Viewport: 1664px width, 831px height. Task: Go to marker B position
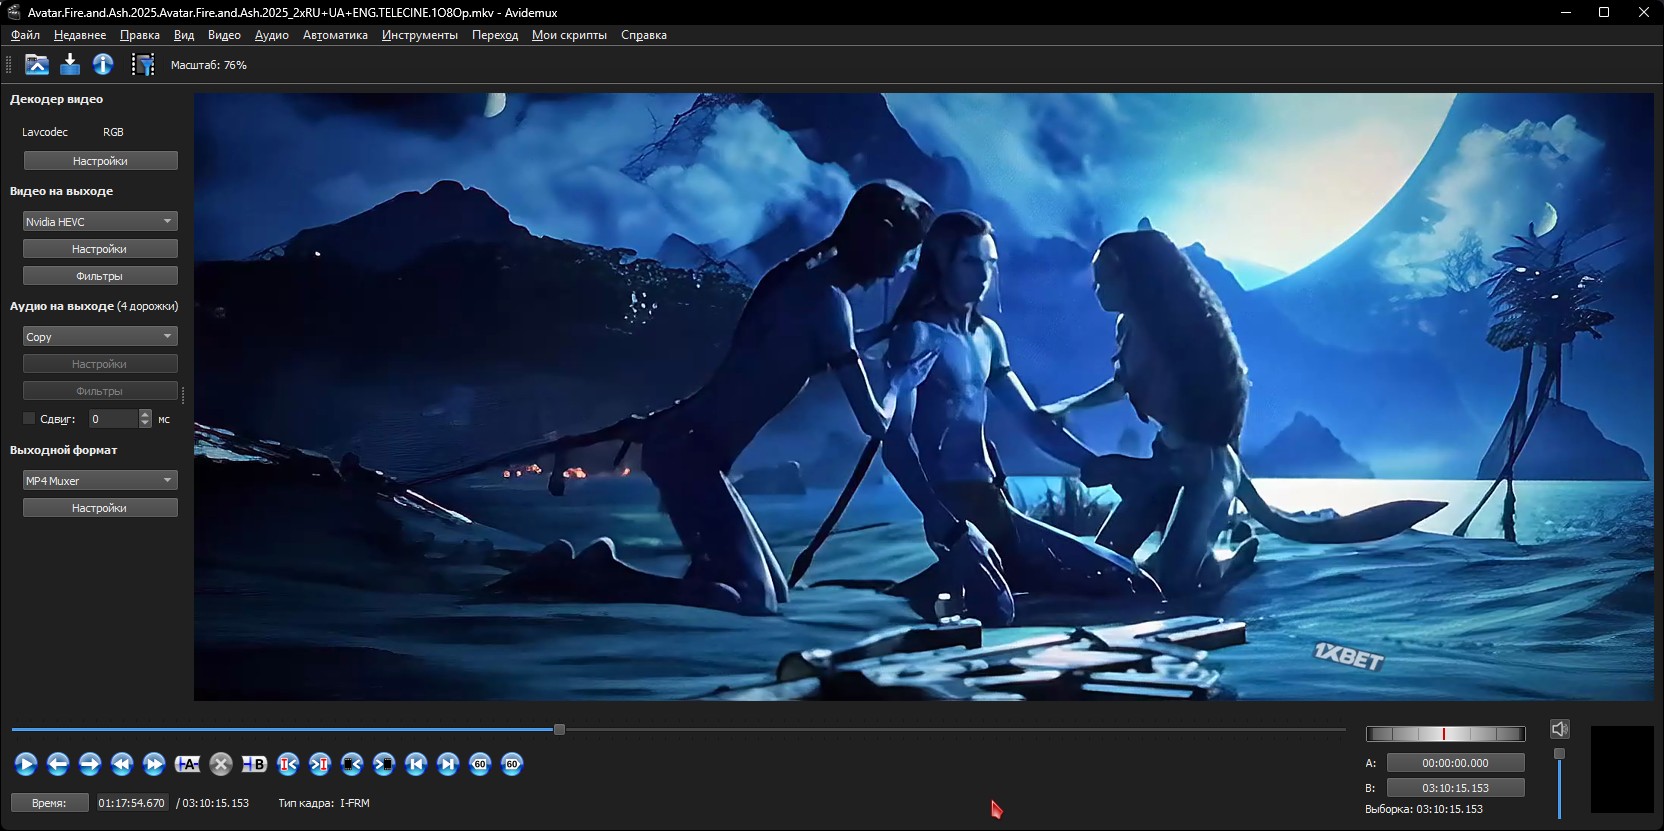tap(320, 764)
